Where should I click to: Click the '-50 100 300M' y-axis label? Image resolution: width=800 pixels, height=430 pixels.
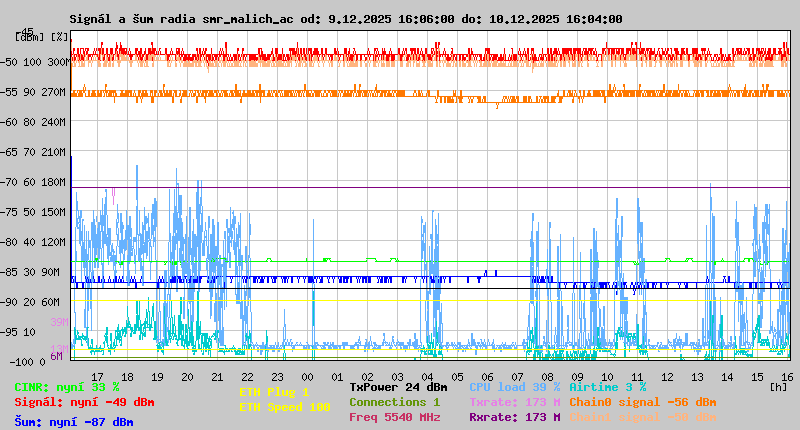pos(35,62)
